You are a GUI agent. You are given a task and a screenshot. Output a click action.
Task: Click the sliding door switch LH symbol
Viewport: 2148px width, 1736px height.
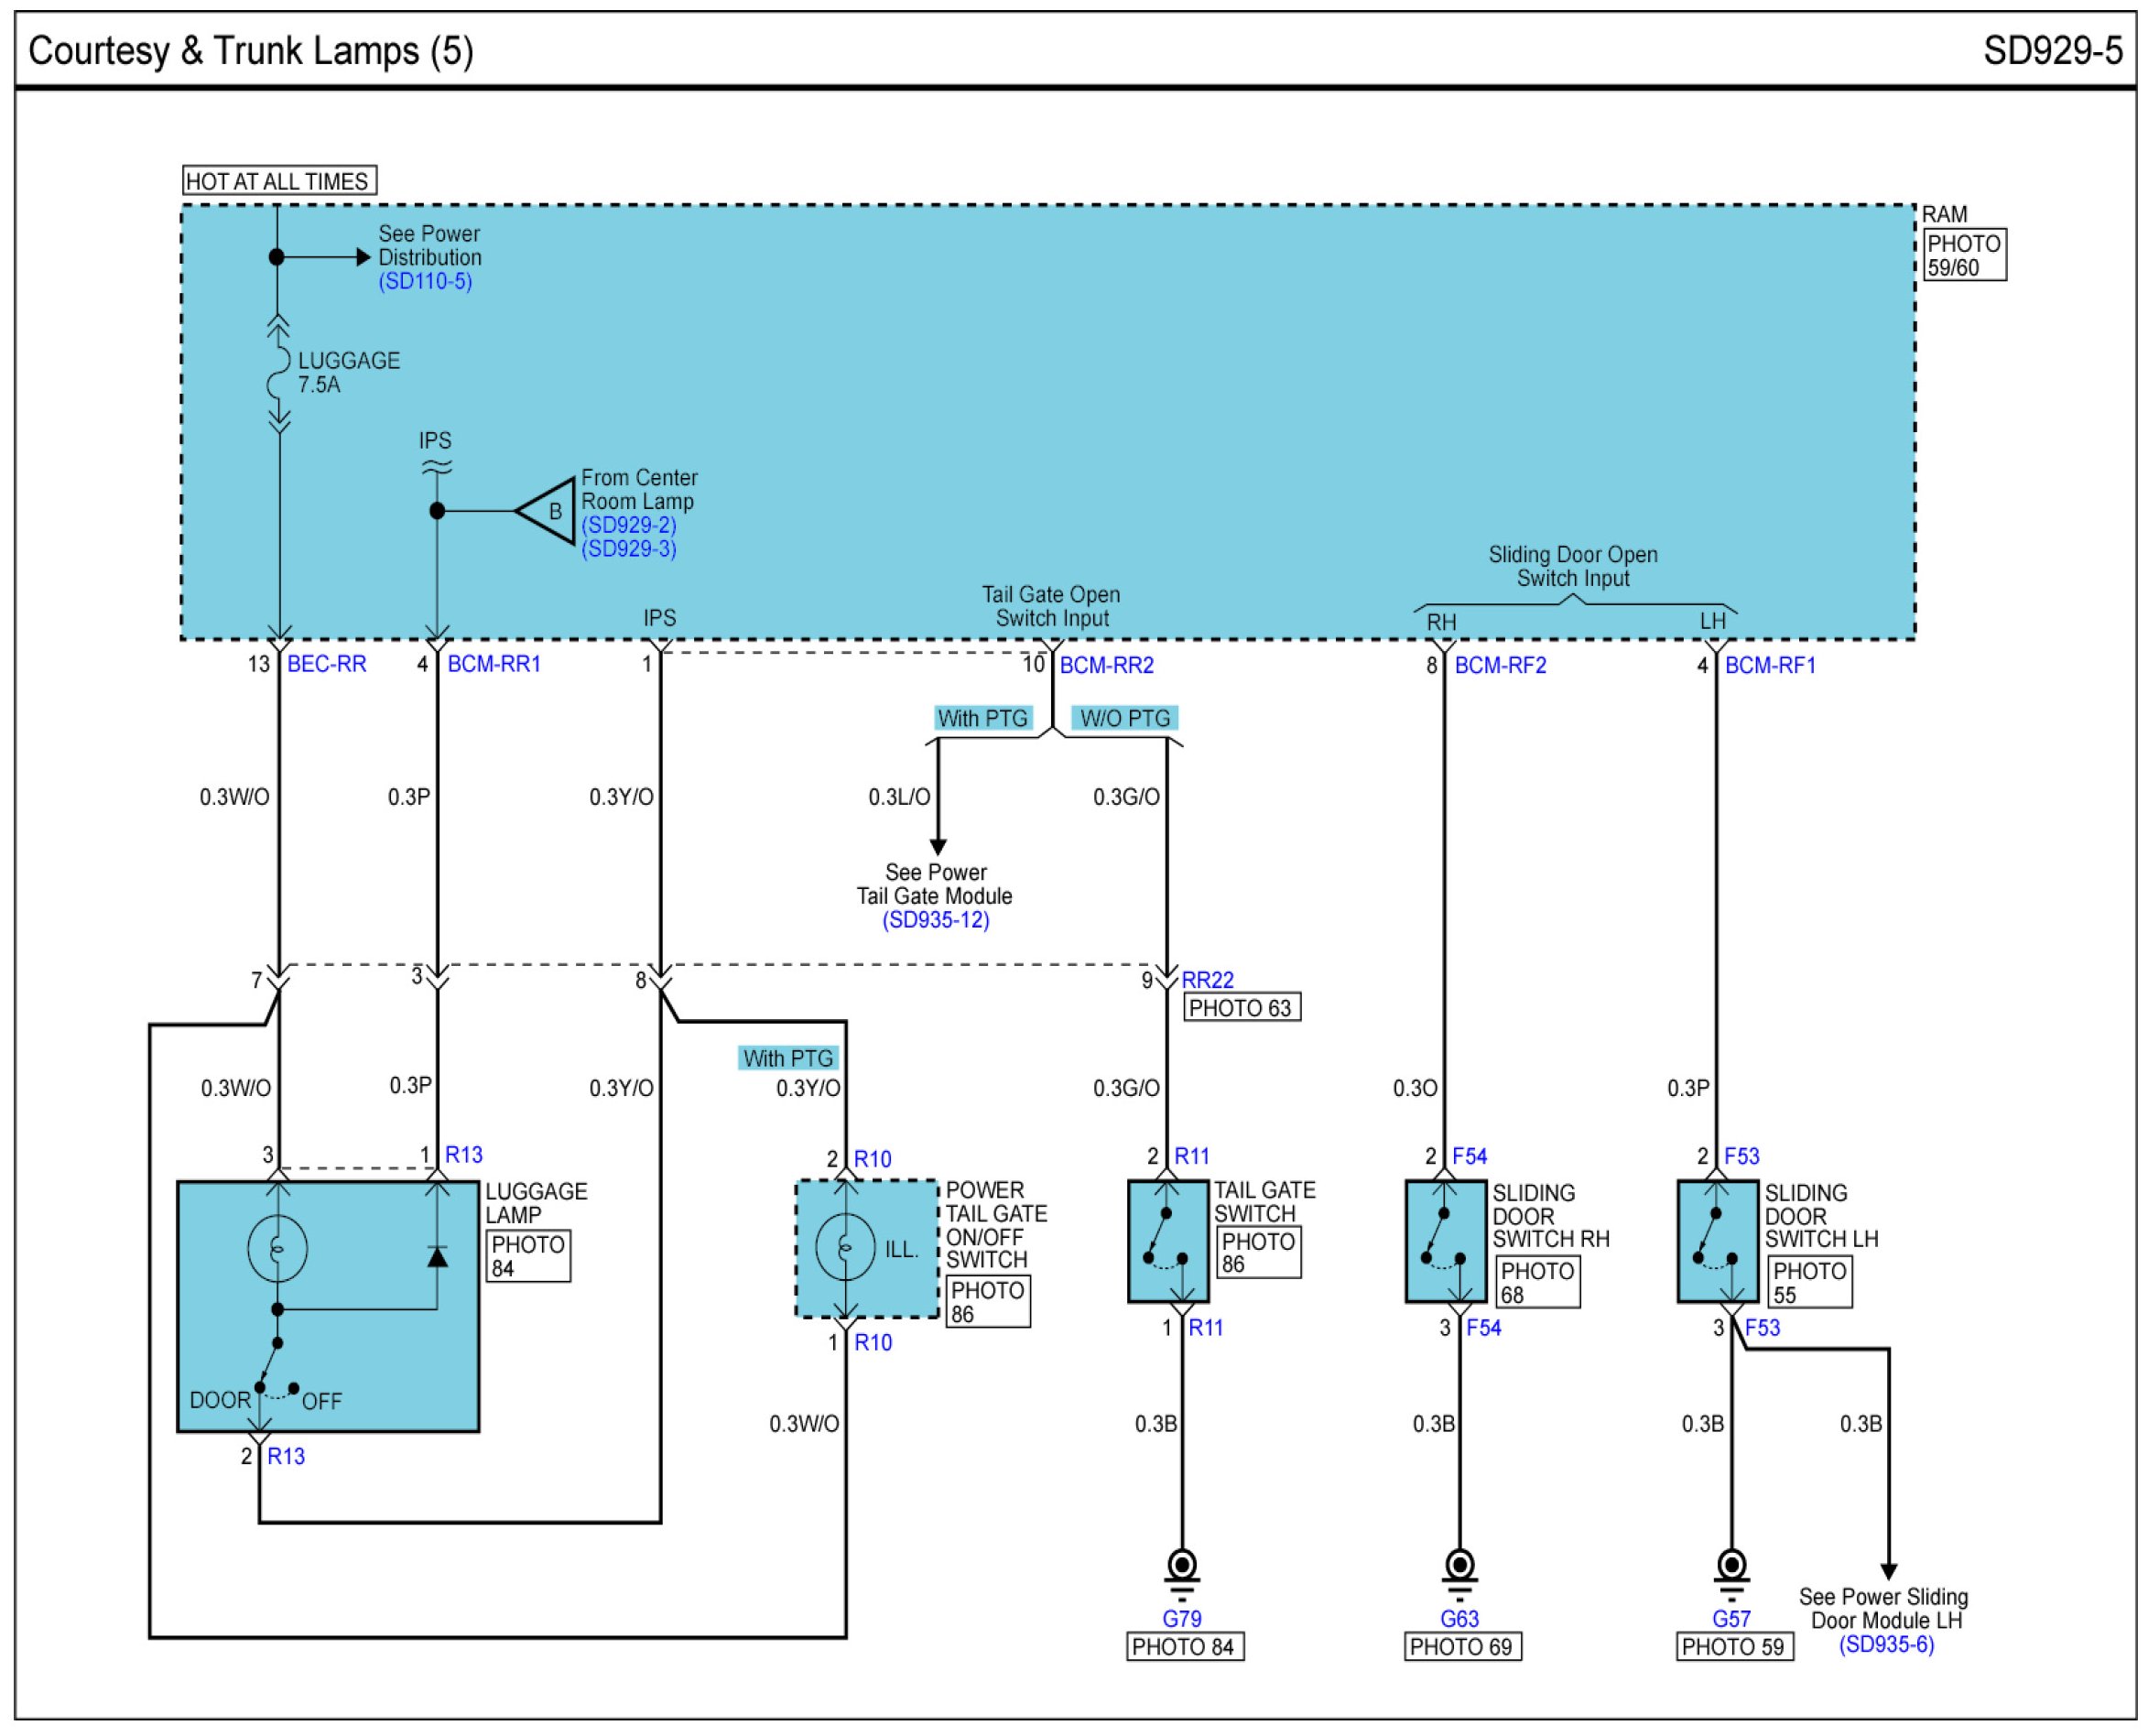pos(1717,1242)
